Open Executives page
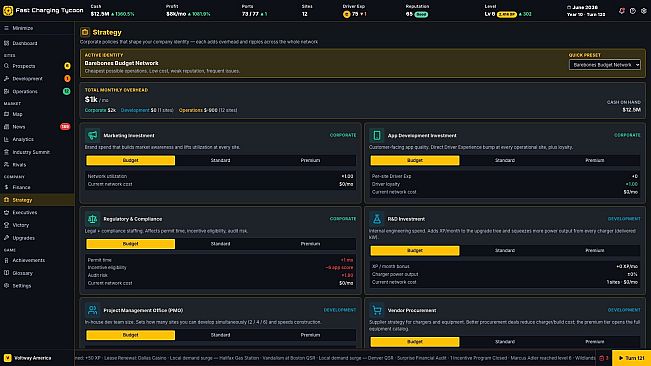The height and width of the screenshot is (366, 651). point(37,212)
